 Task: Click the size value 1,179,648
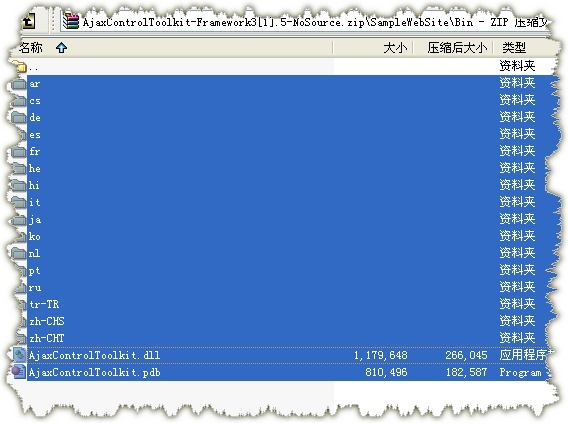click(381, 355)
